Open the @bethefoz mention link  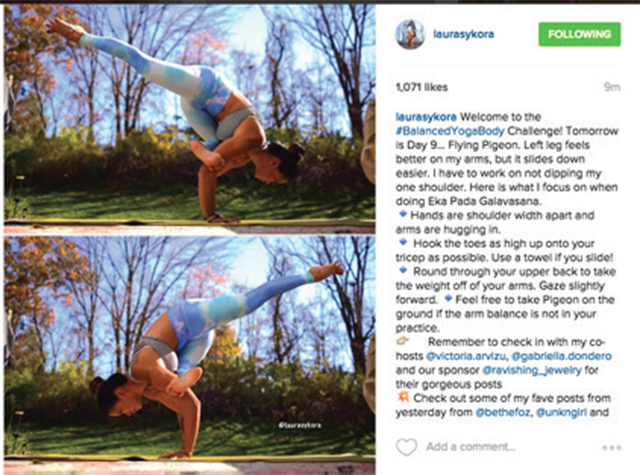pos(503,412)
